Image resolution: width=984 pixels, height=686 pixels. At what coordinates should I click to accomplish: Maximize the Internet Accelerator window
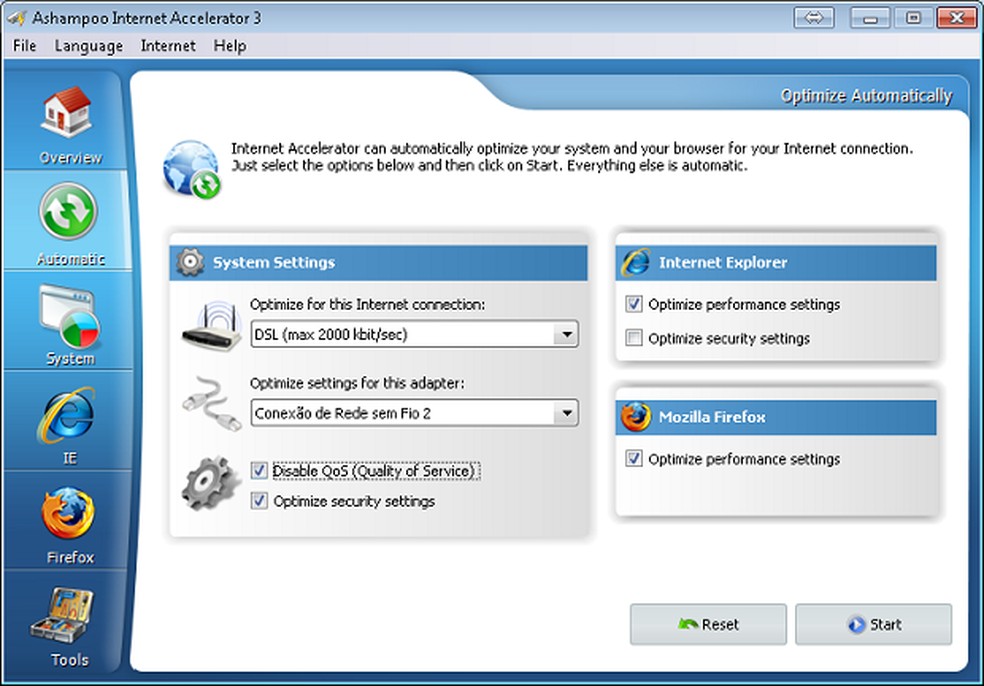coord(914,18)
